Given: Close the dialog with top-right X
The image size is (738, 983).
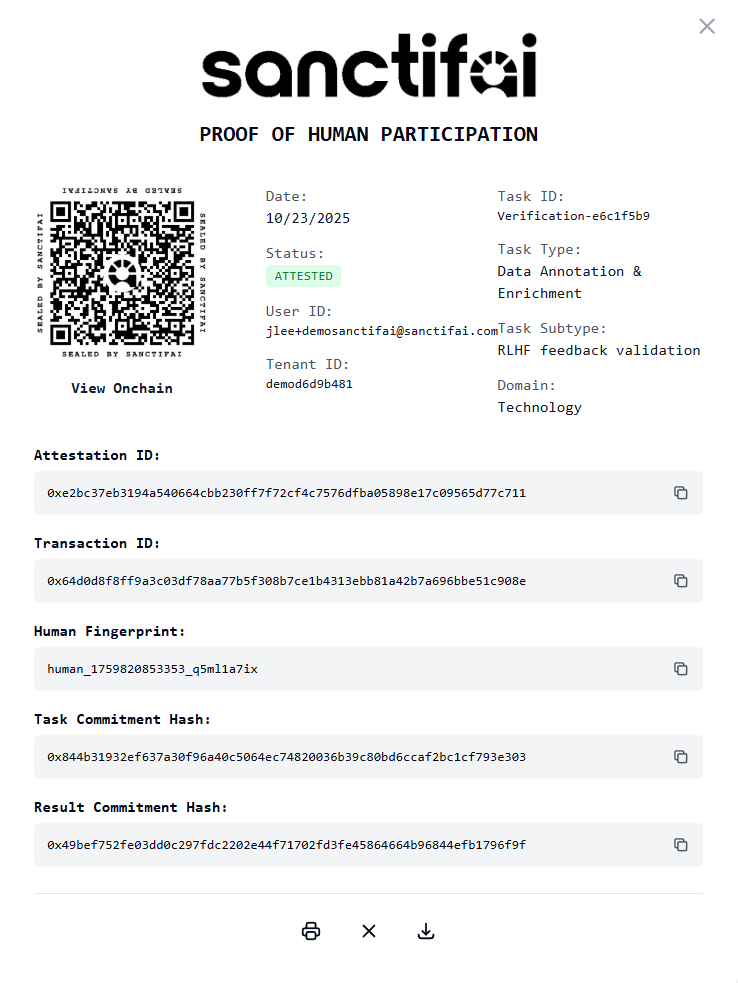Looking at the screenshot, I should [707, 26].
